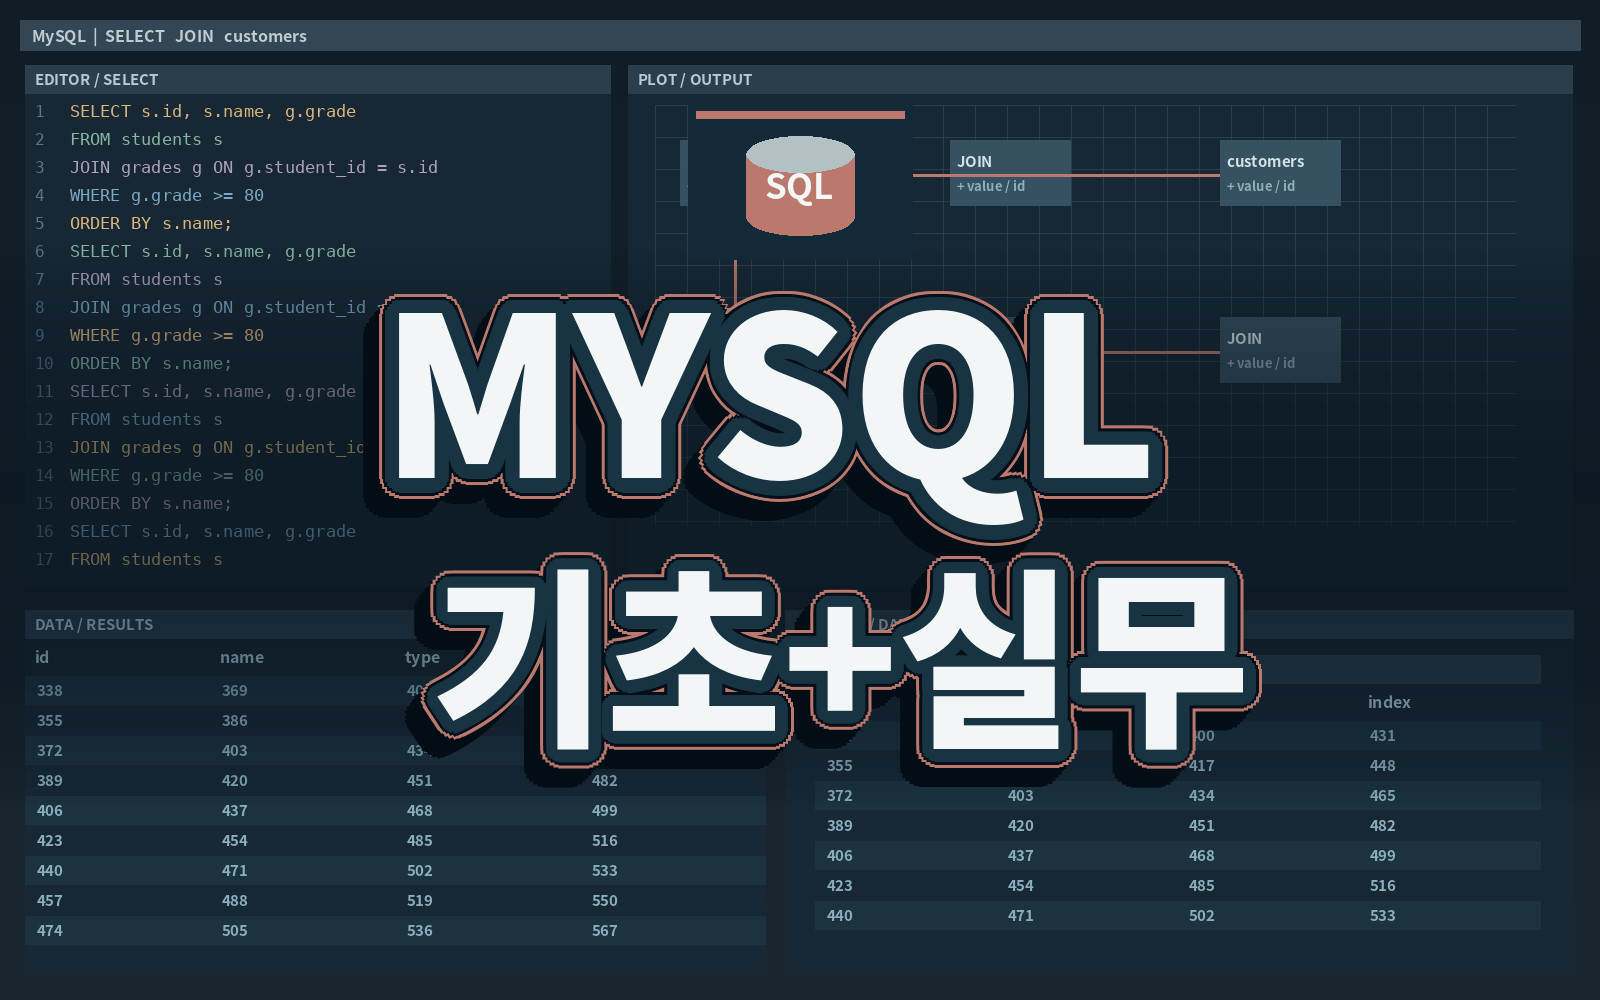
Task: Click the id column header in DATA / RESULTS
Action: pyautogui.click(x=42, y=657)
